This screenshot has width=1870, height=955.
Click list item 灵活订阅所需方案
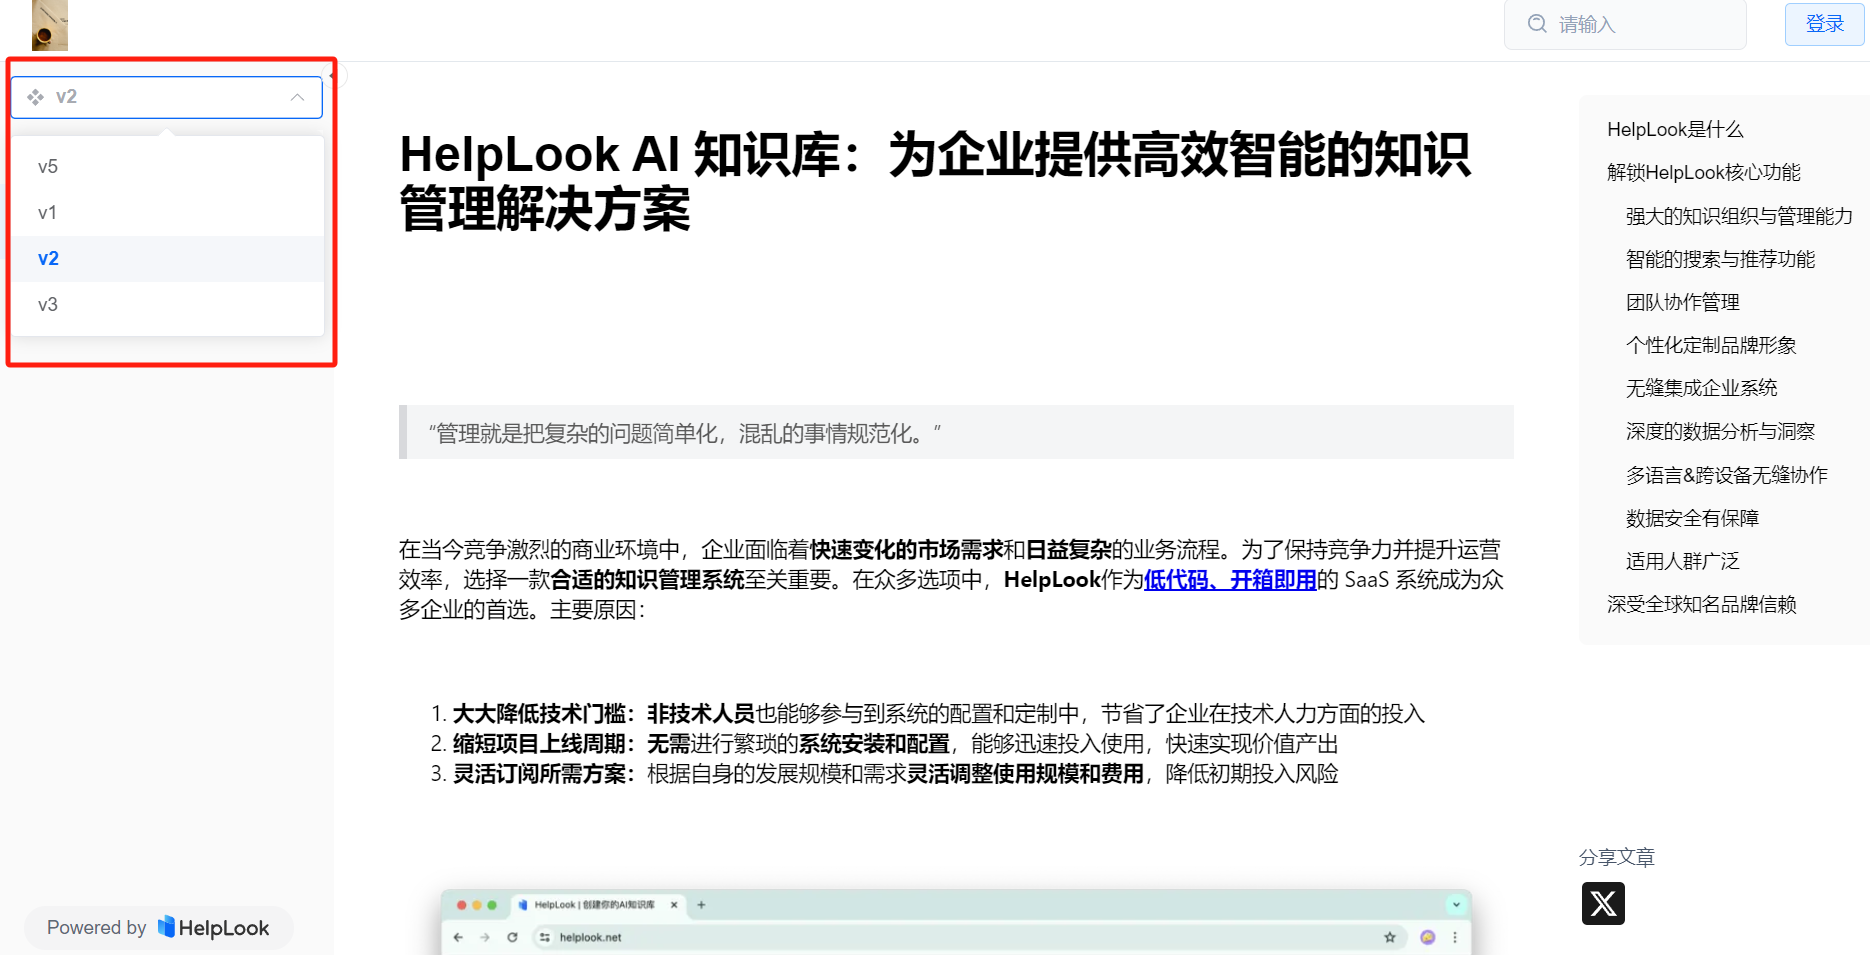click(x=895, y=774)
